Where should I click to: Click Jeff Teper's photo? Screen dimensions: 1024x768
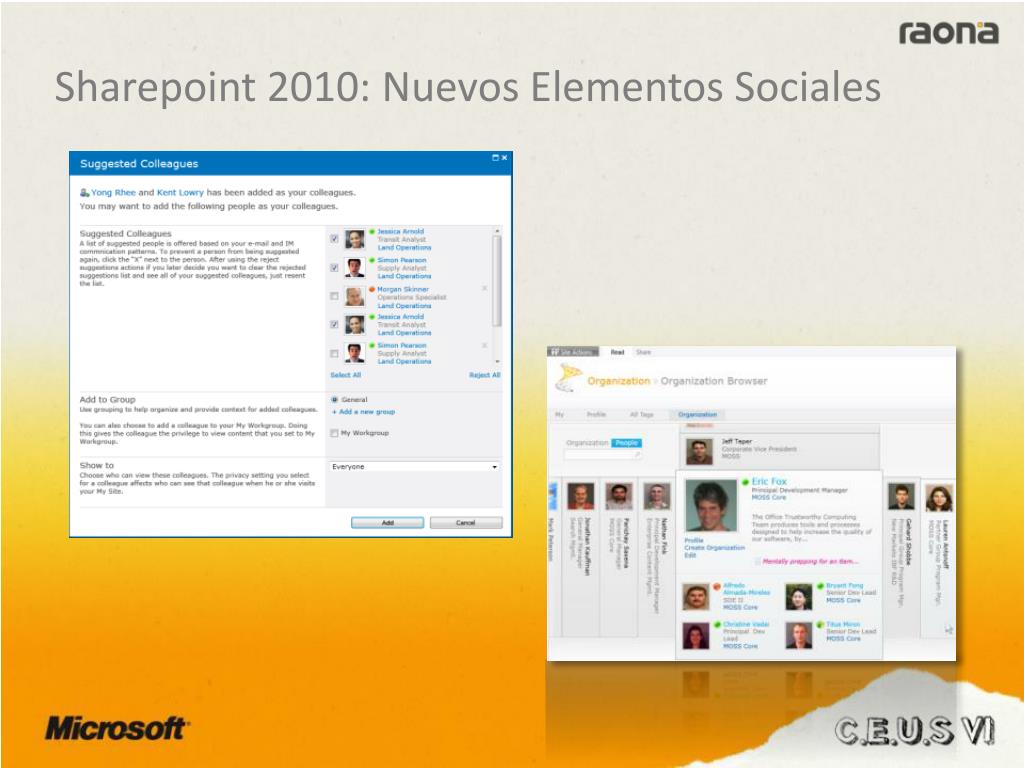[x=699, y=451]
